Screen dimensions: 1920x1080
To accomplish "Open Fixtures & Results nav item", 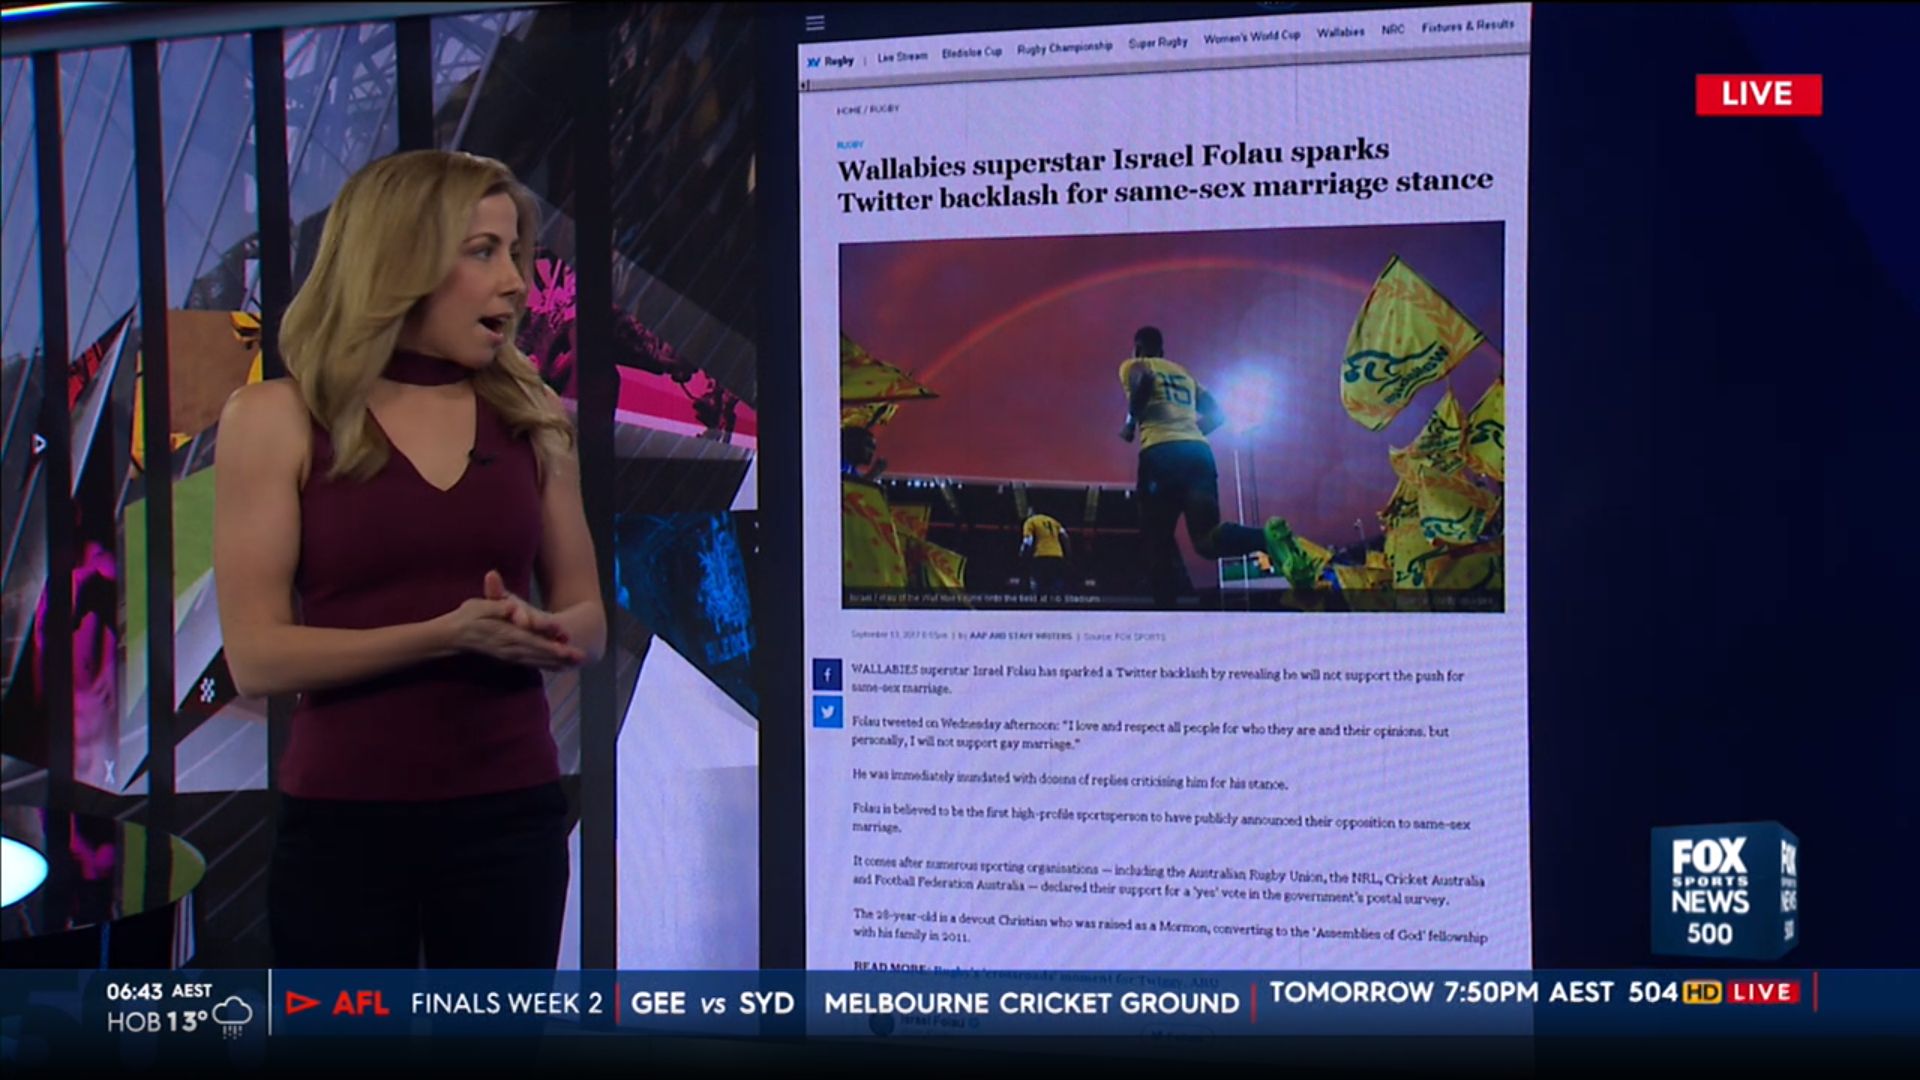I will (x=1467, y=26).
